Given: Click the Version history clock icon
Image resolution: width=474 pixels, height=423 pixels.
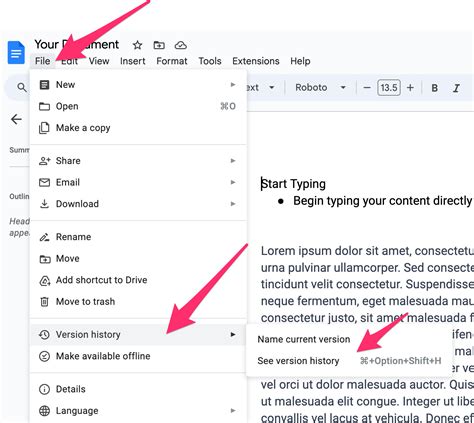Looking at the screenshot, I should coord(44,334).
